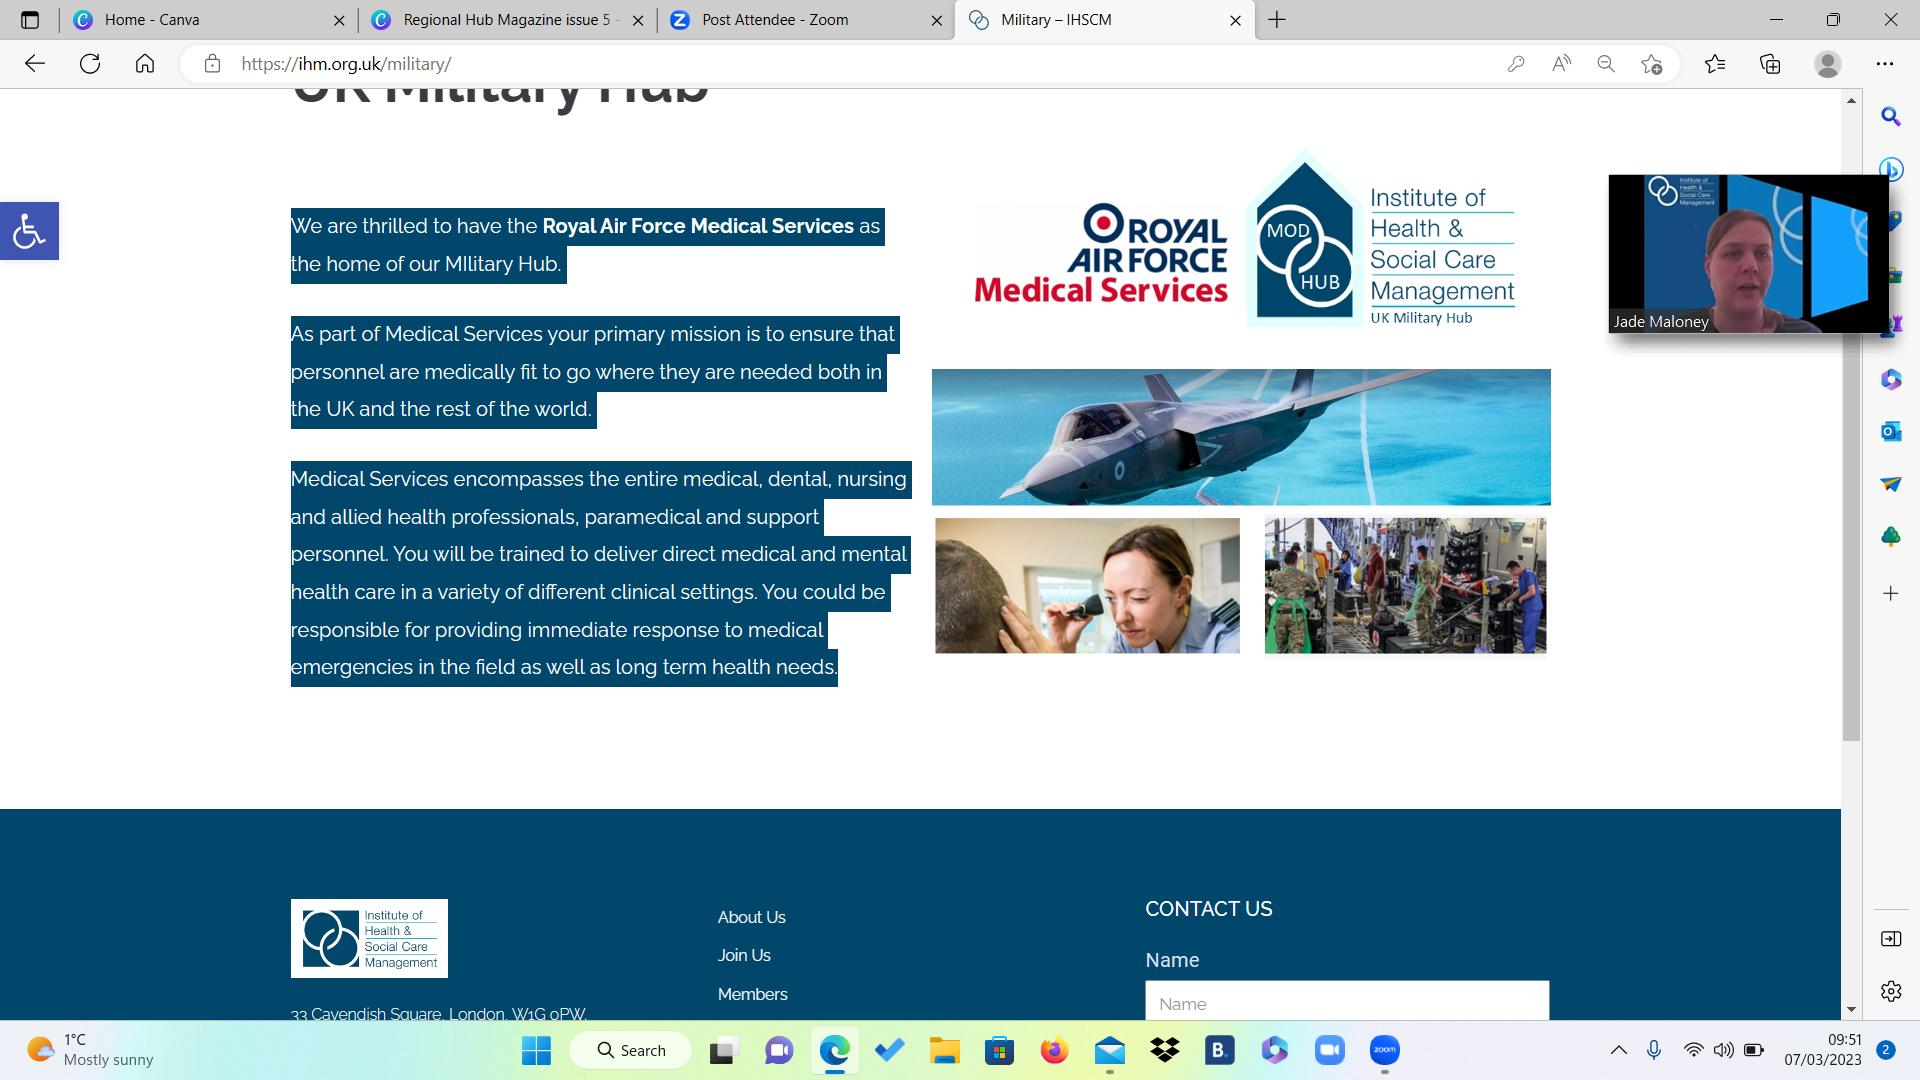Expand the system tray hidden icons chevron
1920x1080 pixels.
(1618, 1050)
